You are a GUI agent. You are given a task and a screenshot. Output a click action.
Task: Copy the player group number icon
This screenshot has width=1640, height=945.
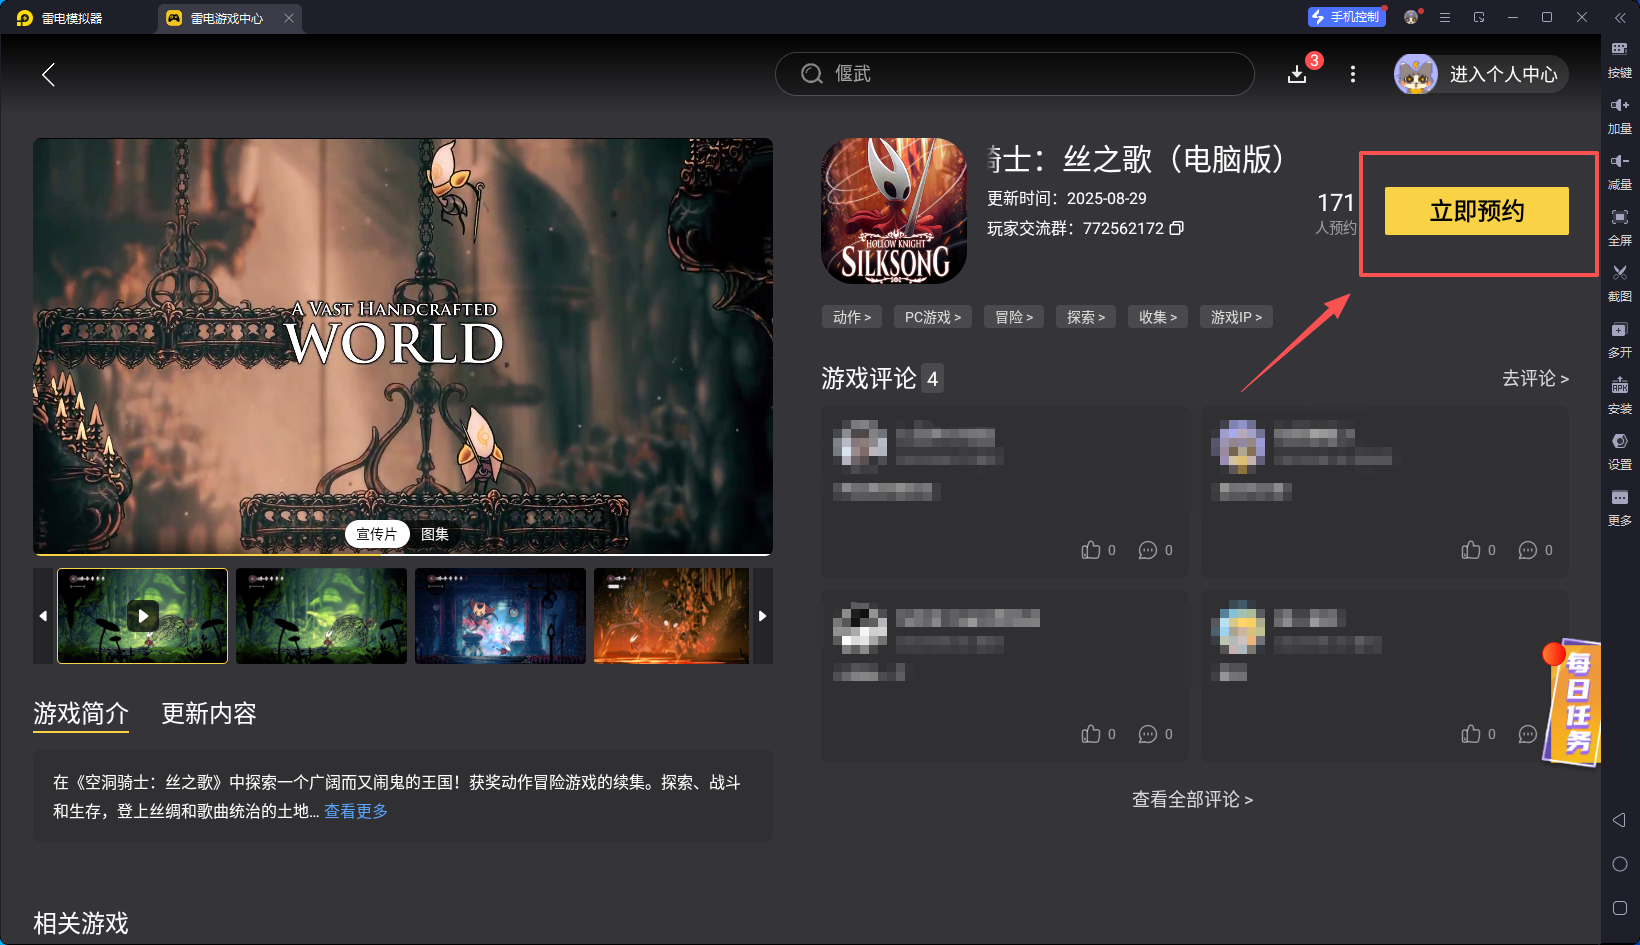[1177, 228]
